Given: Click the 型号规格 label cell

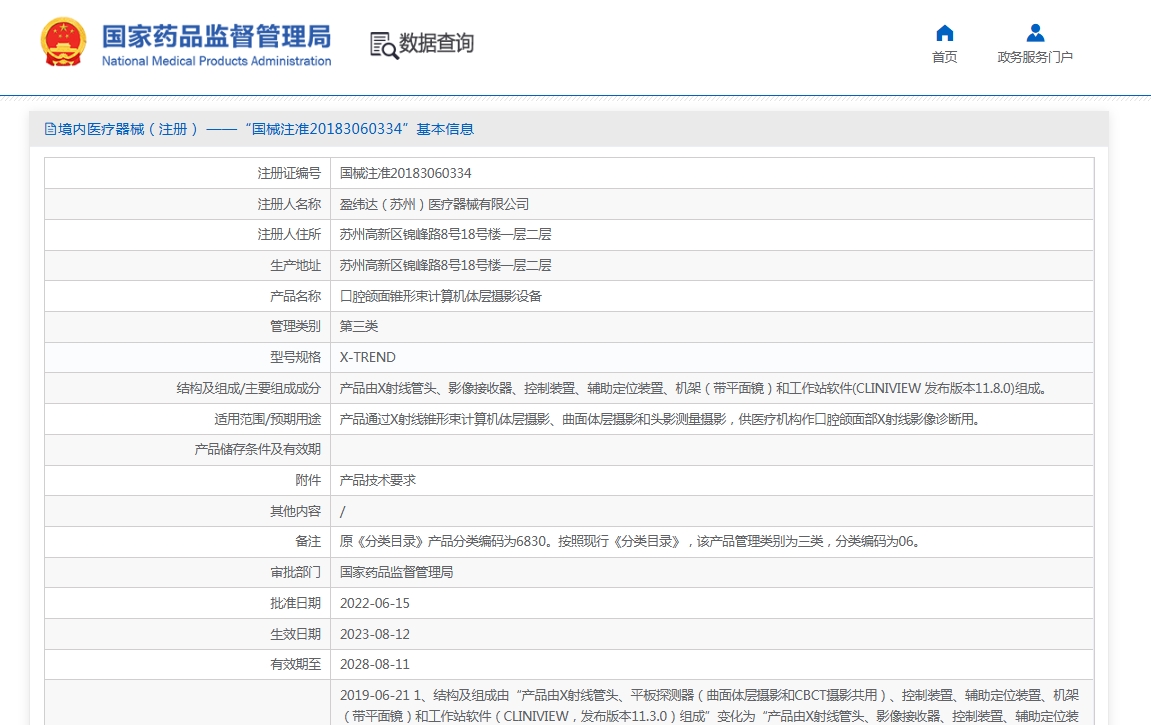Looking at the screenshot, I should [188, 357].
